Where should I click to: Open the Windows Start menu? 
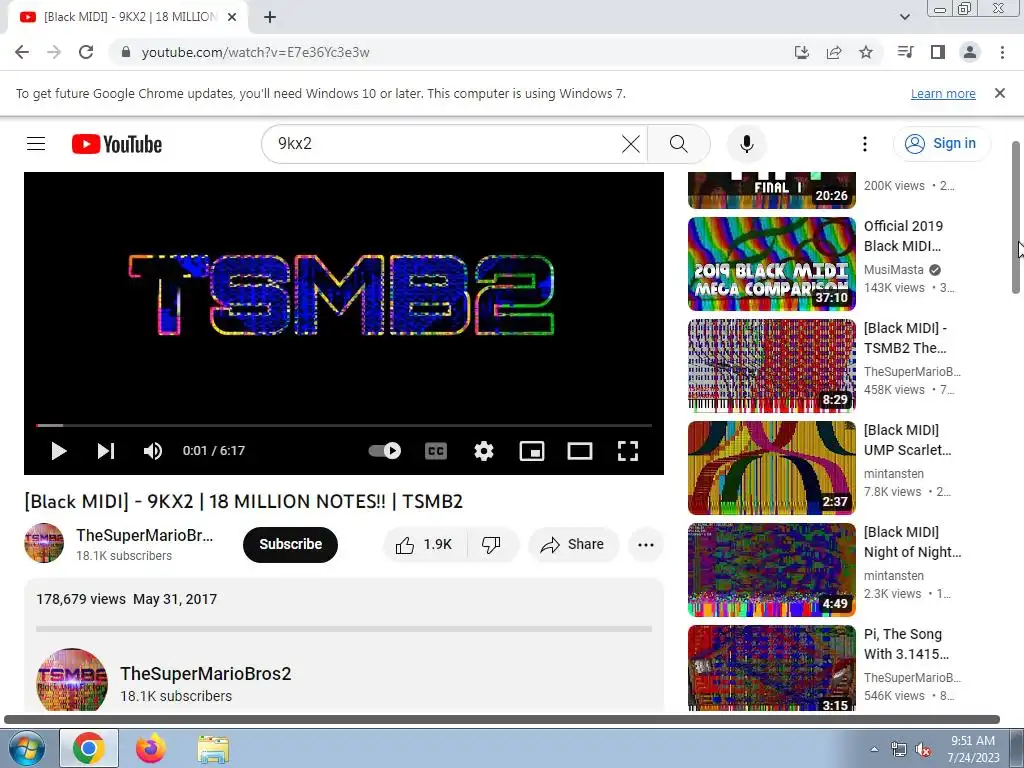[x=25, y=748]
